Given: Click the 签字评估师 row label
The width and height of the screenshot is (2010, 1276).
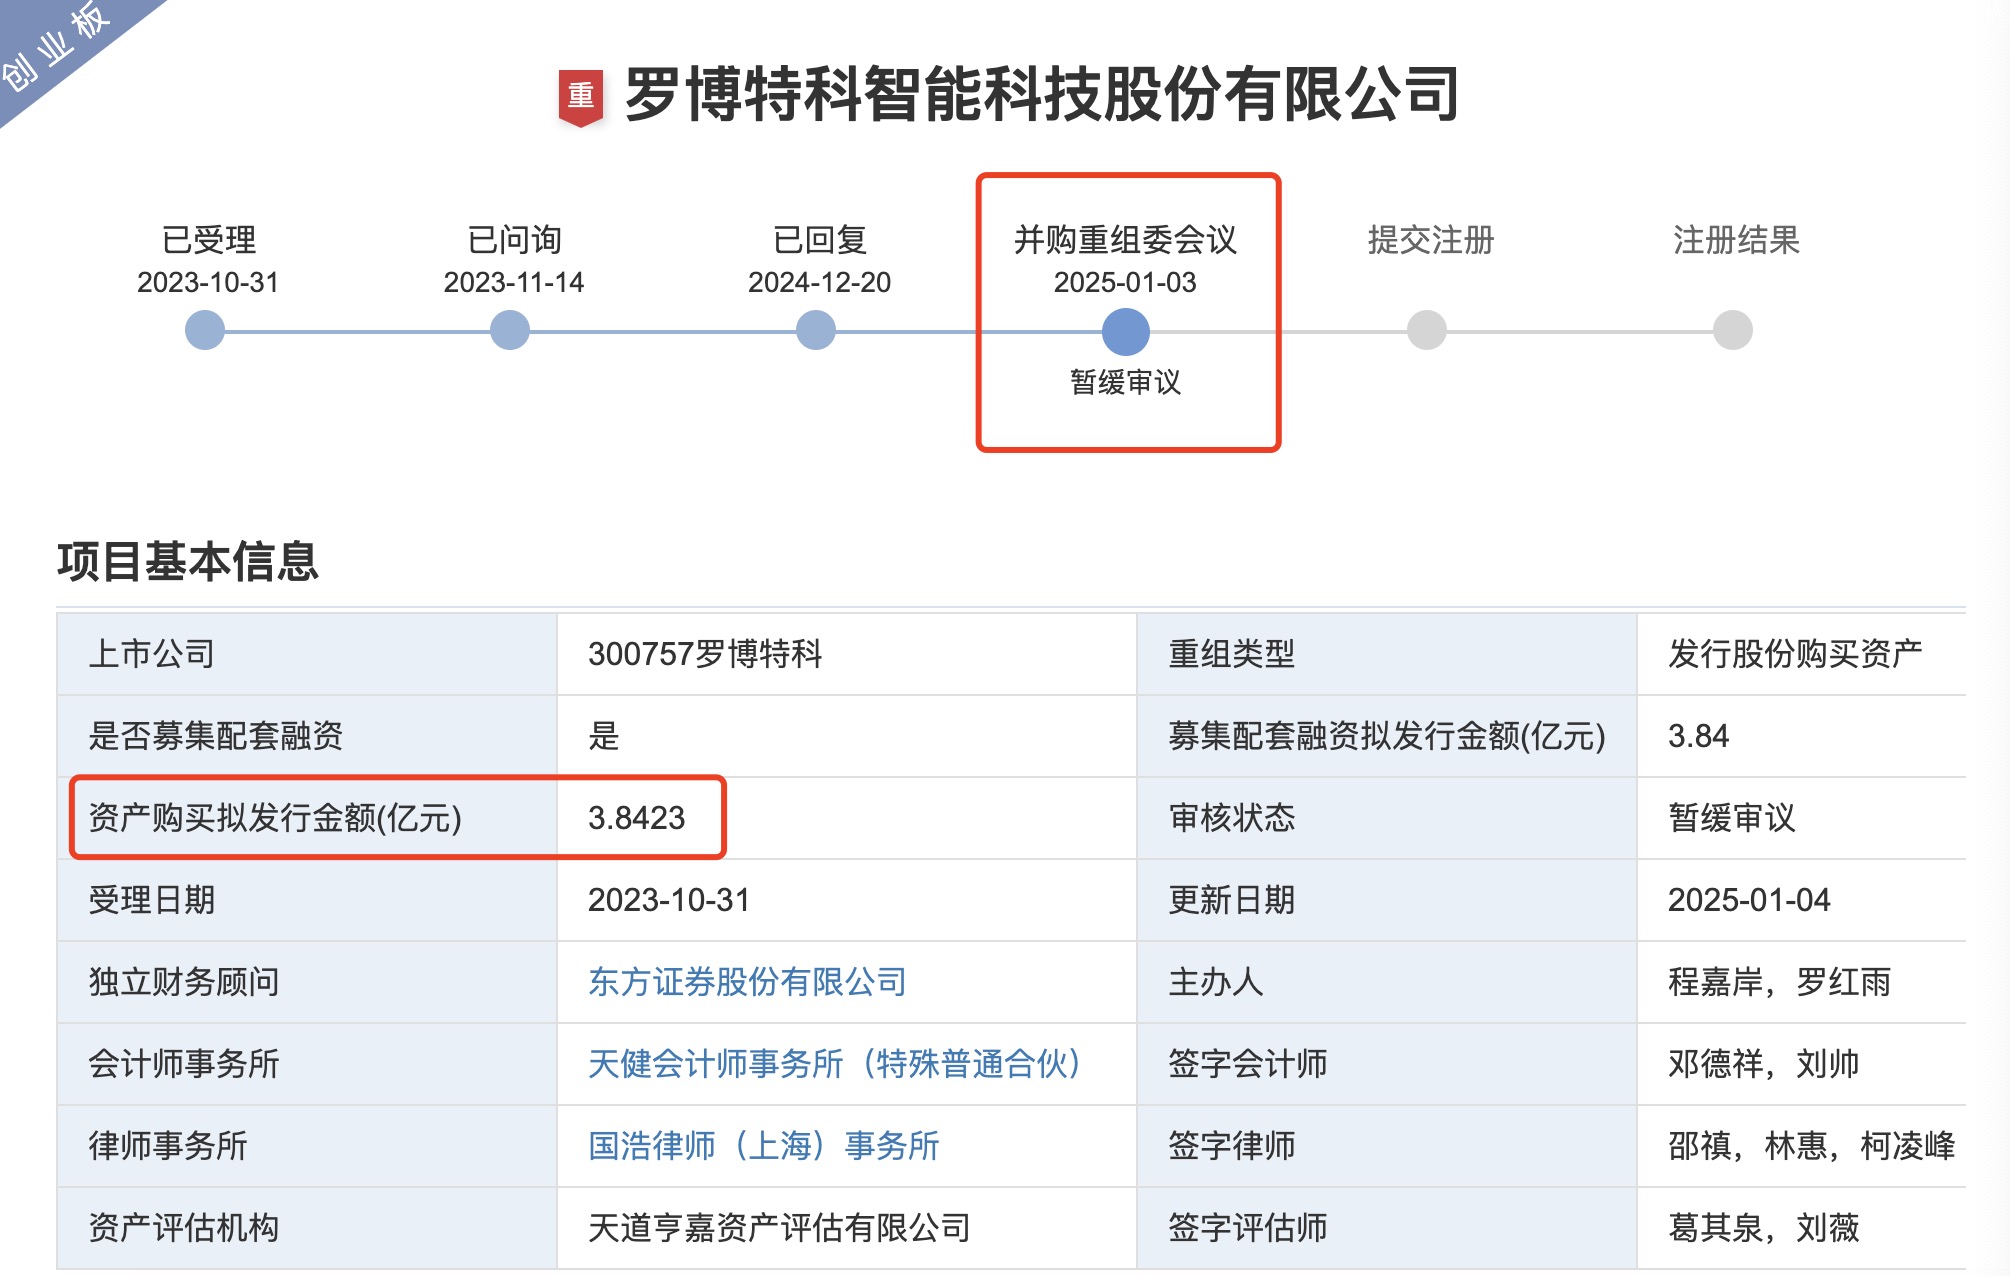Looking at the screenshot, I should (x=1247, y=1228).
